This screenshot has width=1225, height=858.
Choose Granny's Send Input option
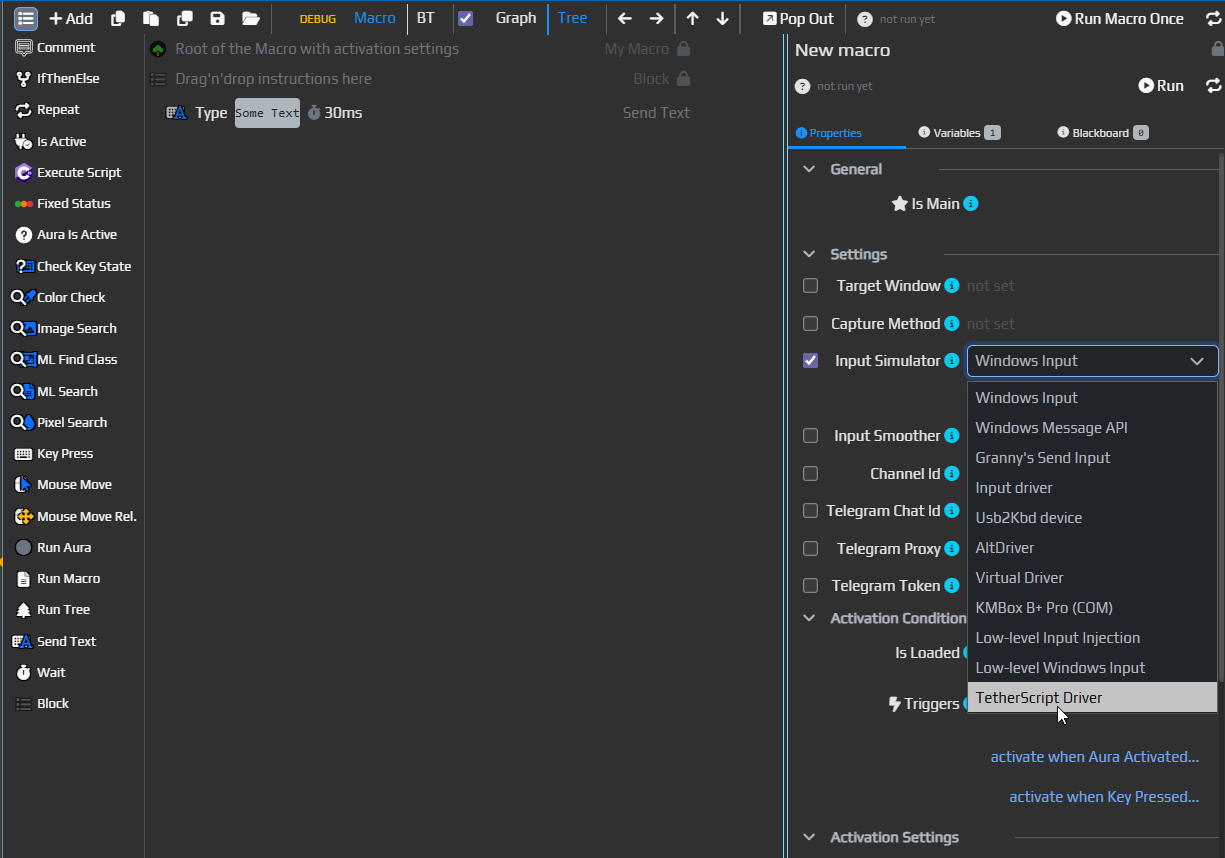[1092, 458]
